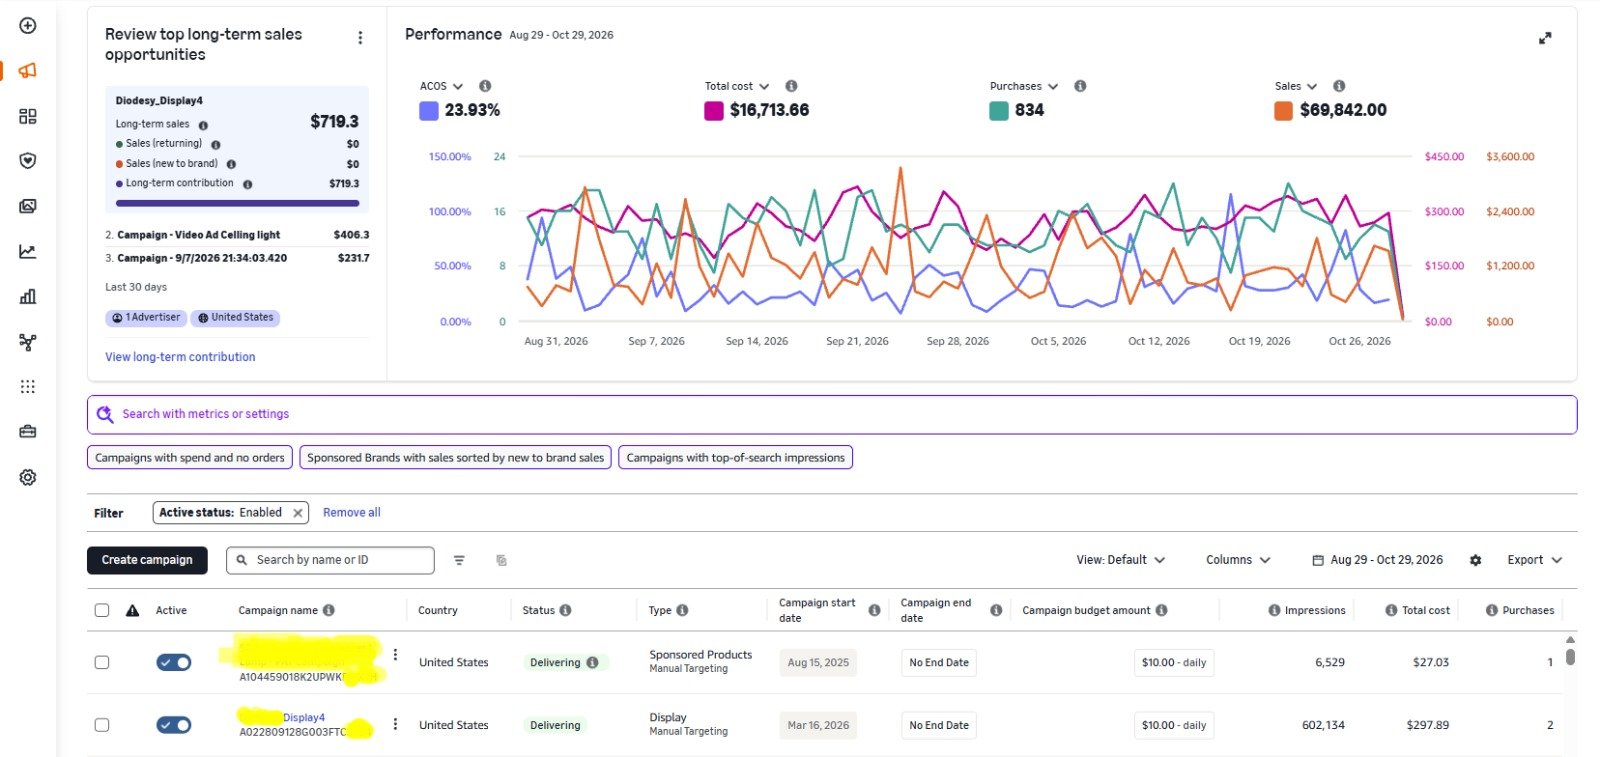
Task: Open the settings gear icon in sidebar
Action: click(x=28, y=477)
